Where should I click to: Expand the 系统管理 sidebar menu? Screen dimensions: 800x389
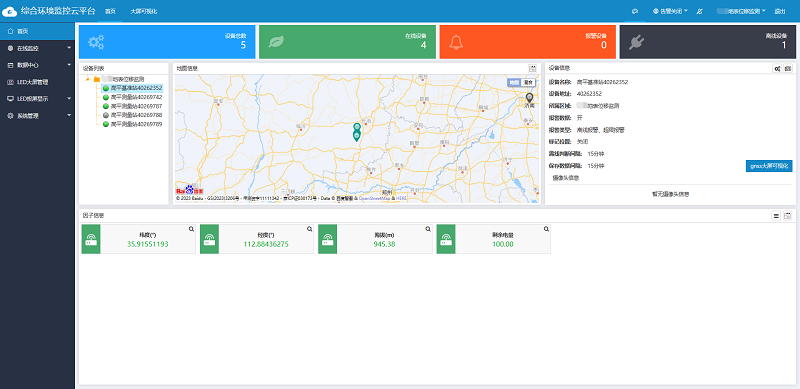[37, 116]
